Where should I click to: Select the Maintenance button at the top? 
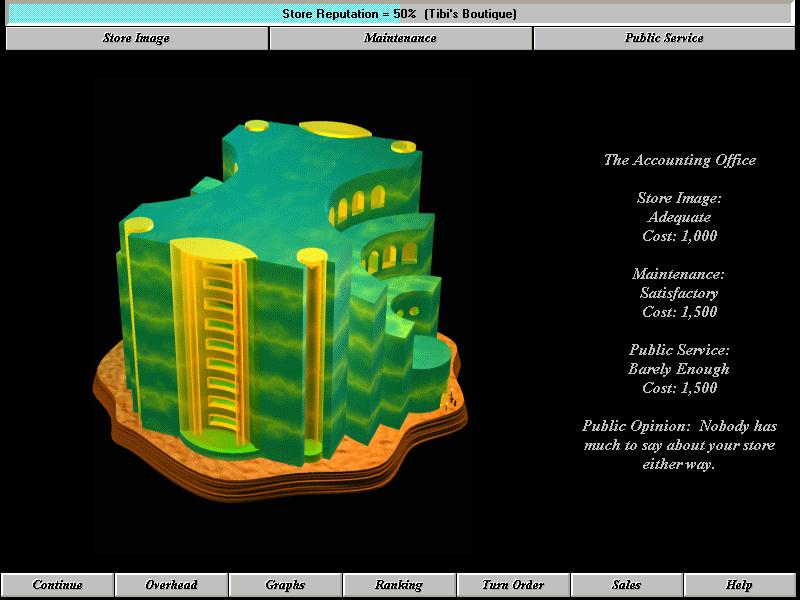tap(400, 38)
